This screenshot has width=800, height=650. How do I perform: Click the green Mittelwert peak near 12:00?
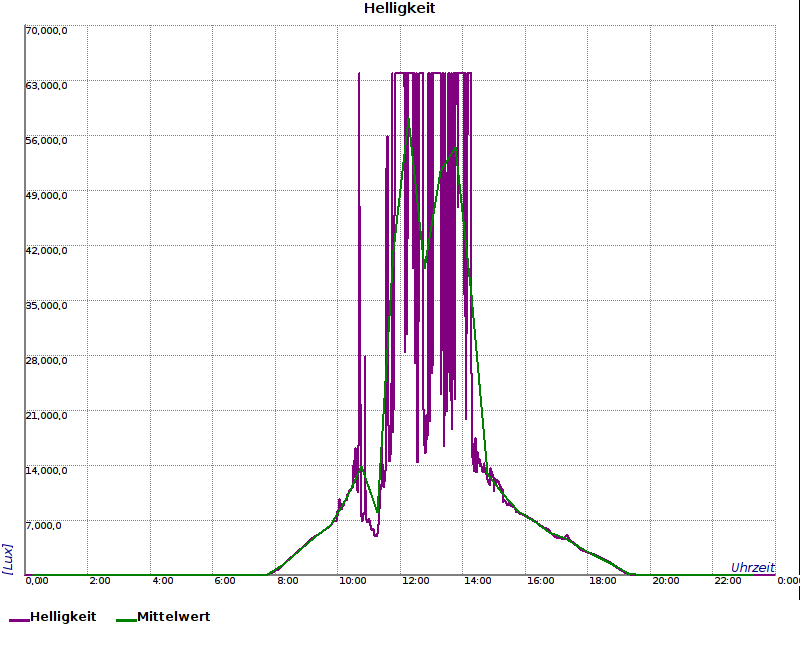(409, 120)
